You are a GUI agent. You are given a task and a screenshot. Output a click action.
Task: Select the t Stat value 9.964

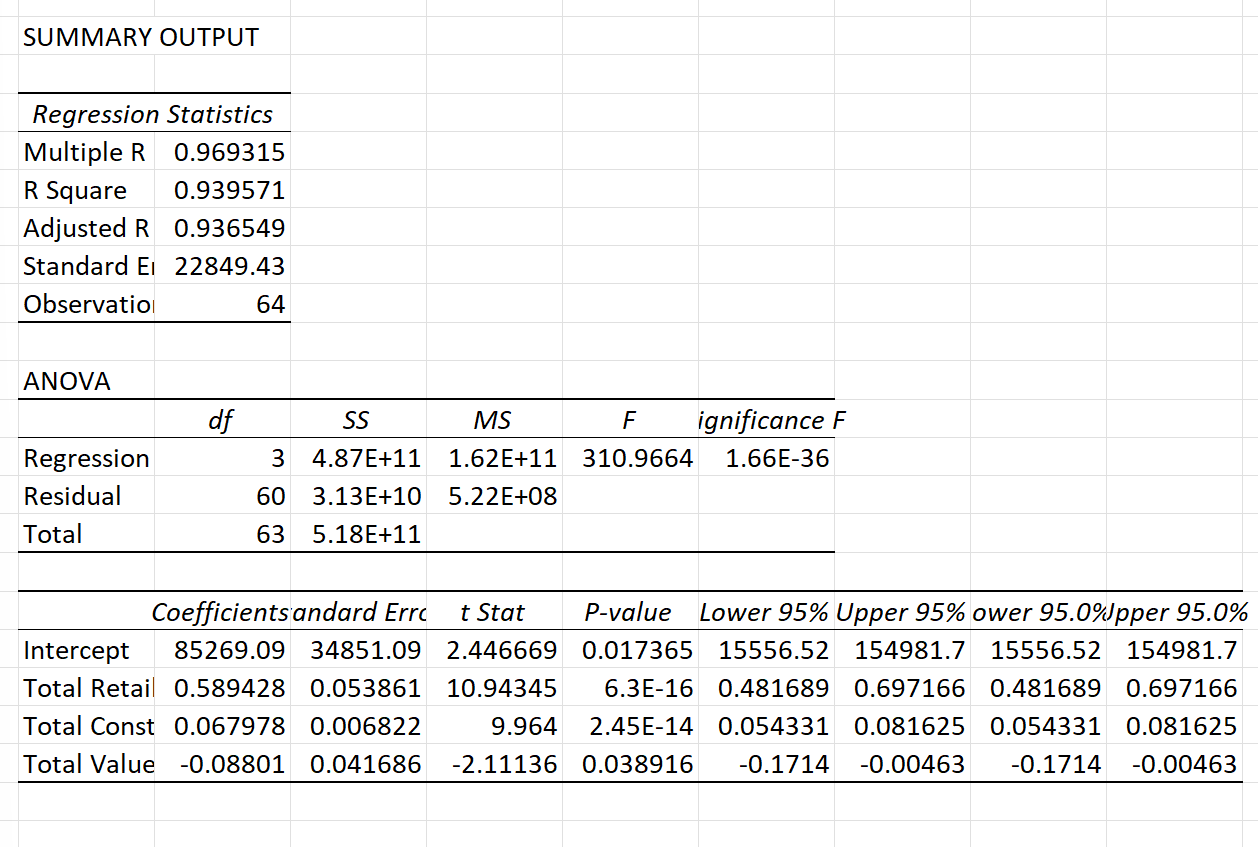click(x=523, y=726)
